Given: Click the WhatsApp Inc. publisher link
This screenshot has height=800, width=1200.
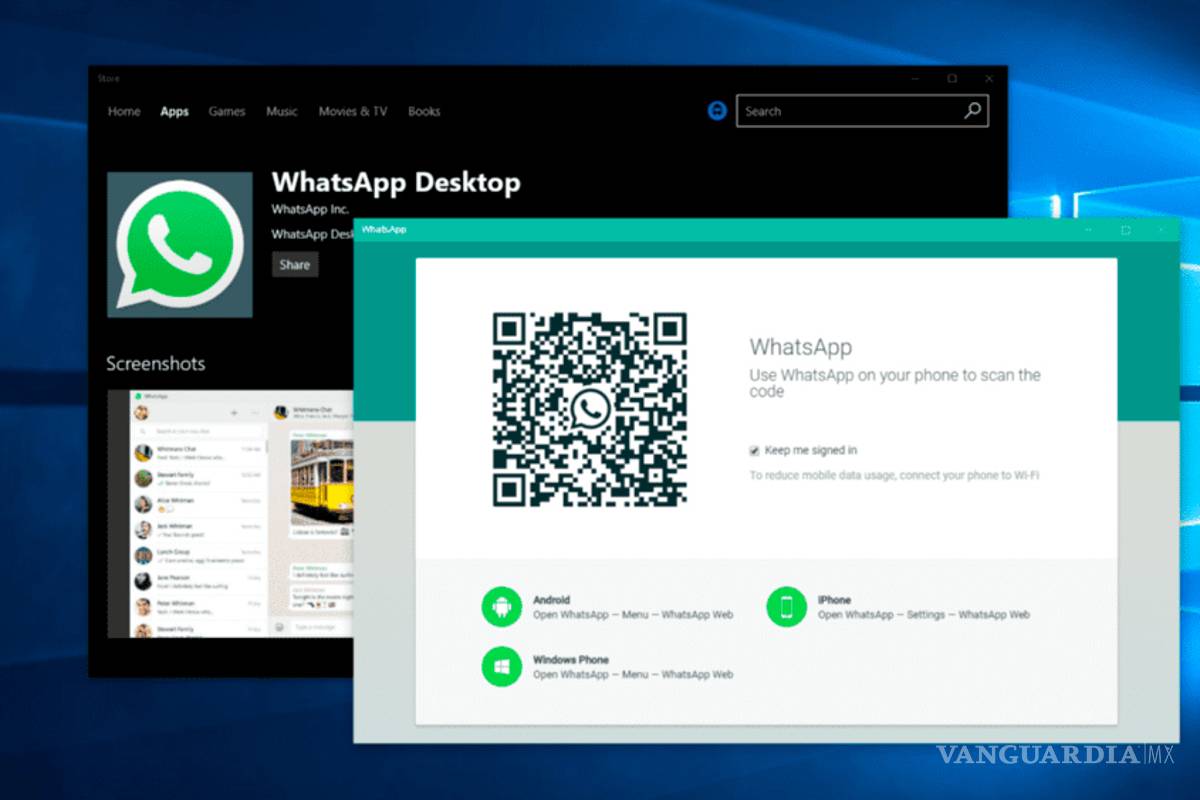Looking at the screenshot, I should coord(310,209).
